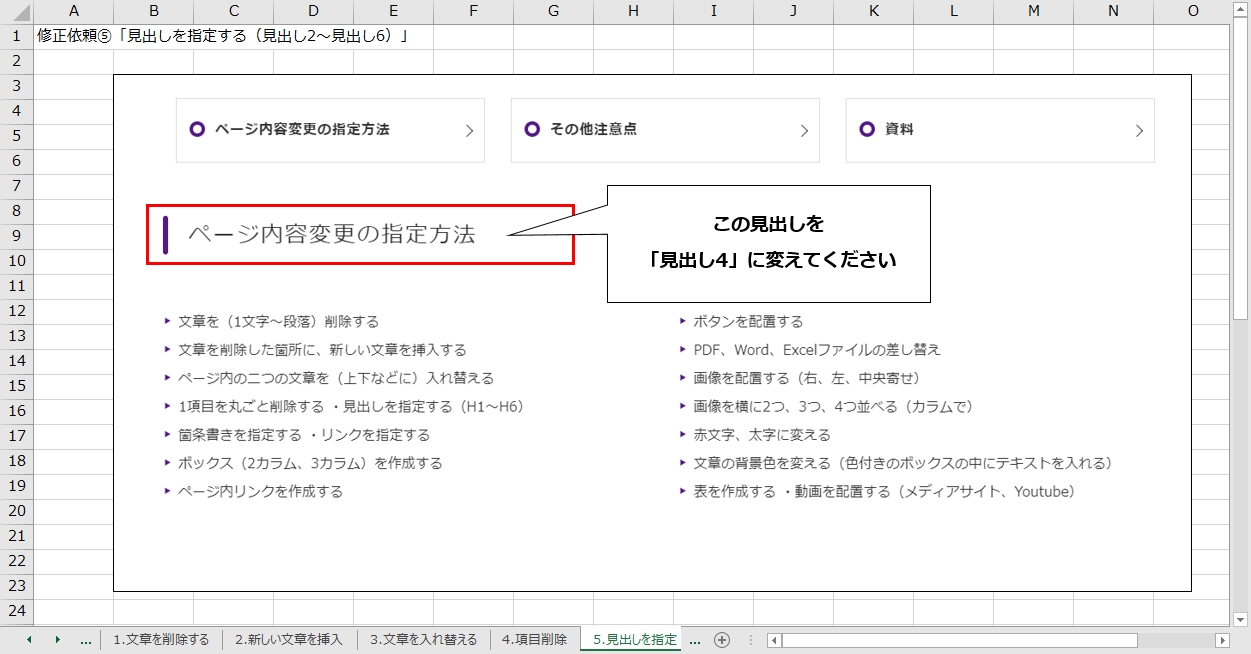Click the item ボタンを配置する
Viewport: 1251px width, 654px height.
pos(748,322)
